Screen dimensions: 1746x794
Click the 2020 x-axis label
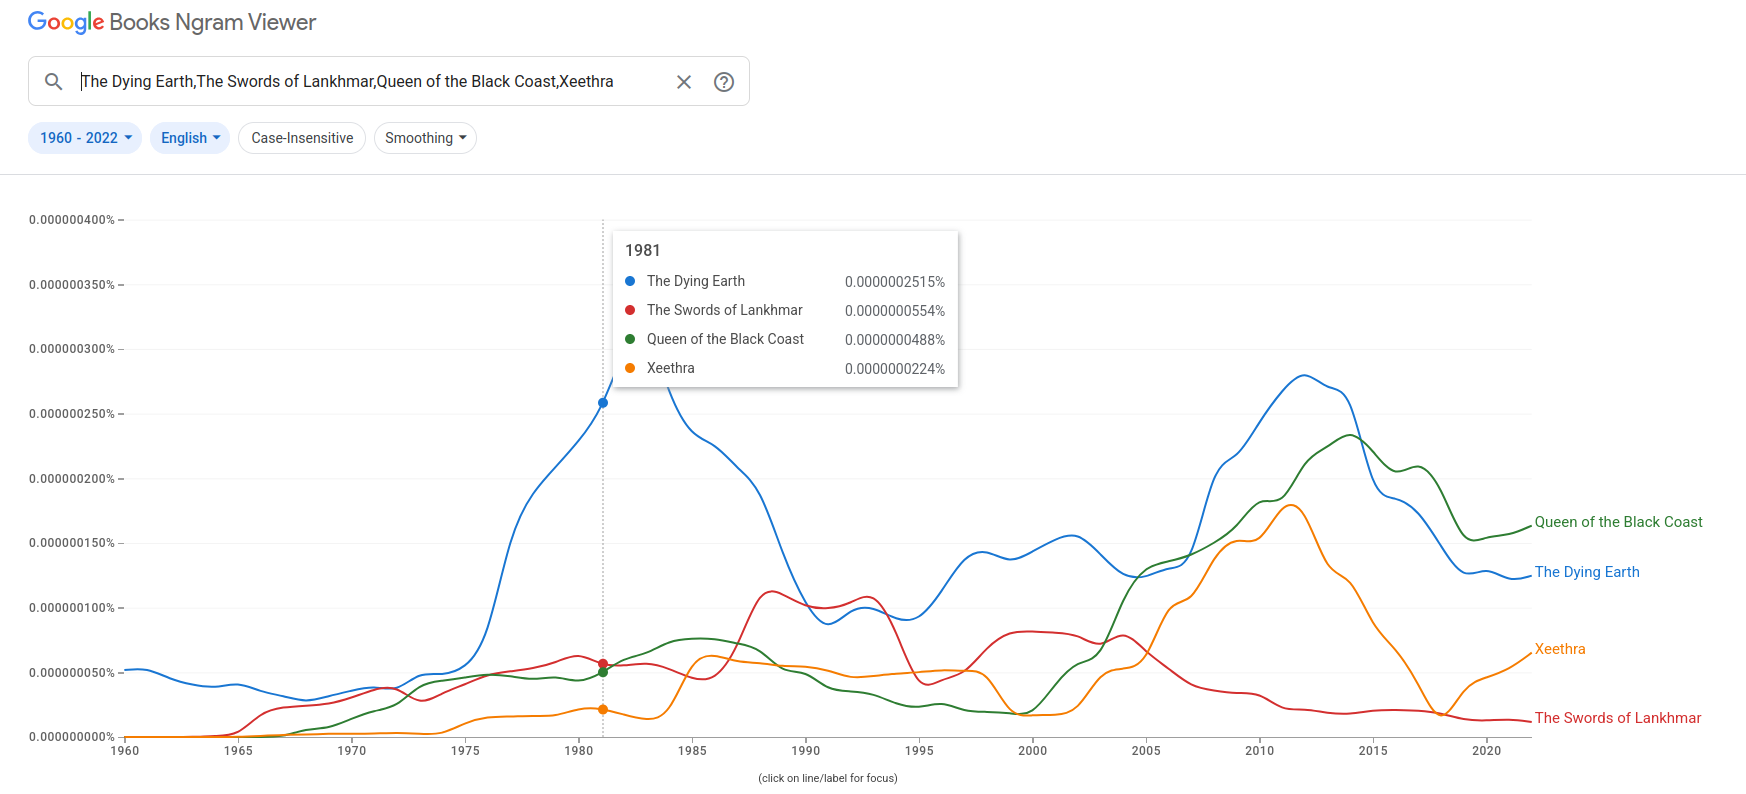1486,751
